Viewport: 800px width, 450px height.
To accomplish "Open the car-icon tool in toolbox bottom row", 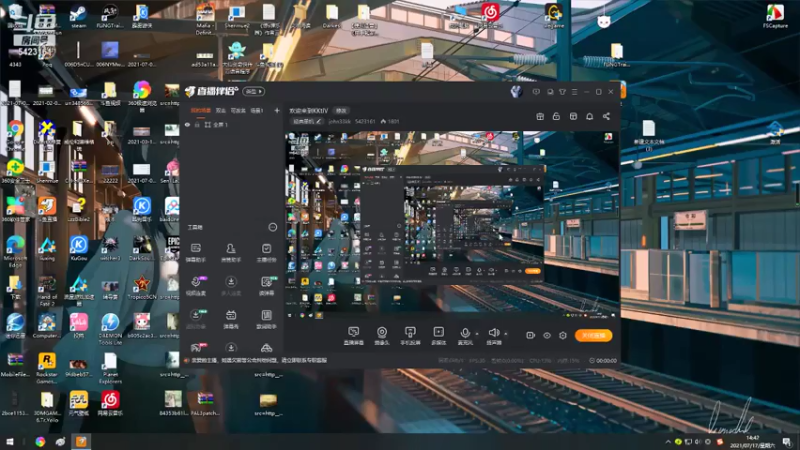I will pos(266,348).
